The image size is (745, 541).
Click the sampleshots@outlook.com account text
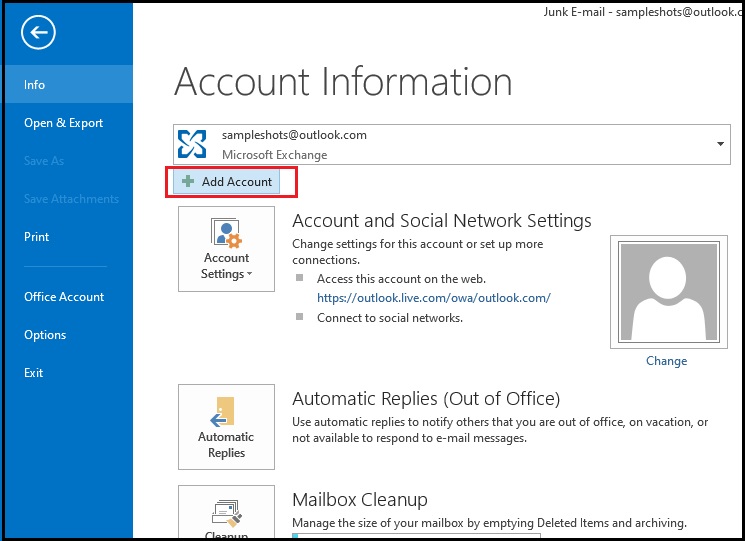pyautogui.click(x=294, y=135)
